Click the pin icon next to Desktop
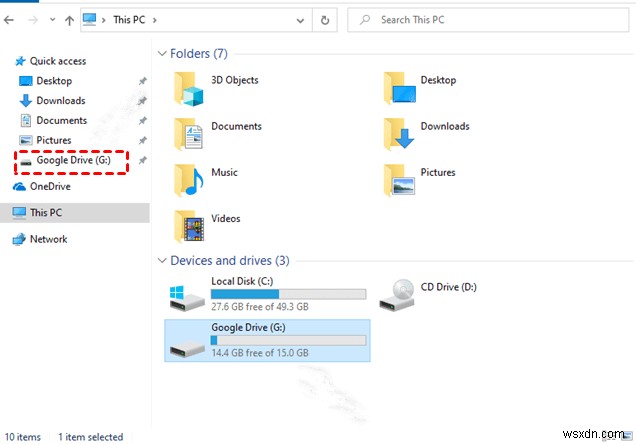The width and height of the screenshot is (636, 444). [142, 81]
